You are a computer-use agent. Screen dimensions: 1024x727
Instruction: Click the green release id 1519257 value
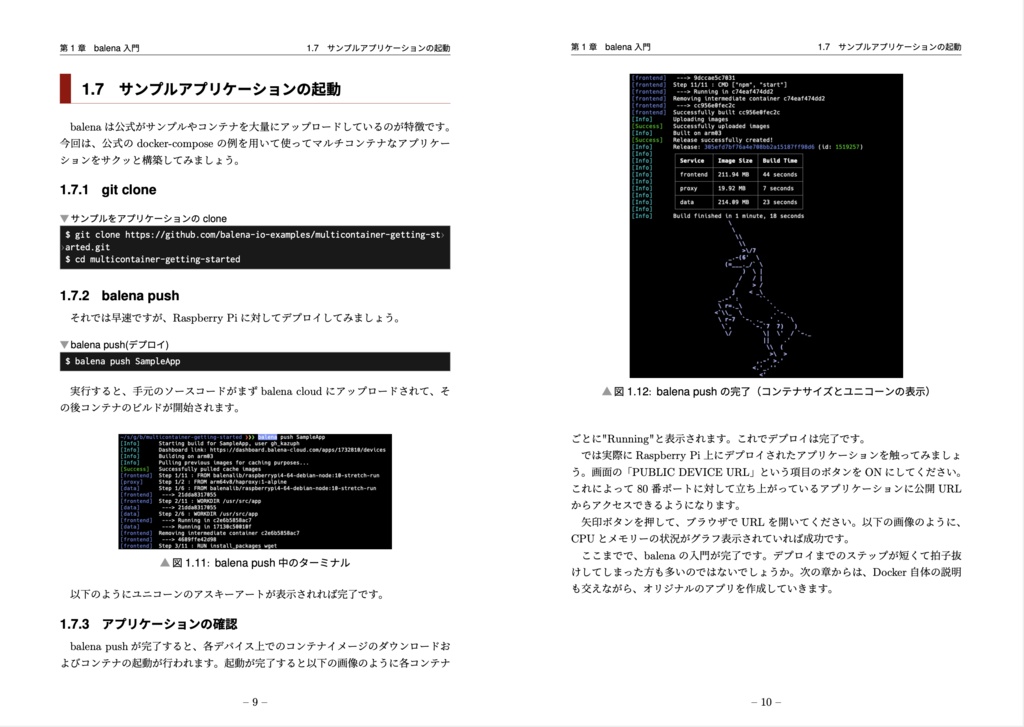tap(847, 147)
